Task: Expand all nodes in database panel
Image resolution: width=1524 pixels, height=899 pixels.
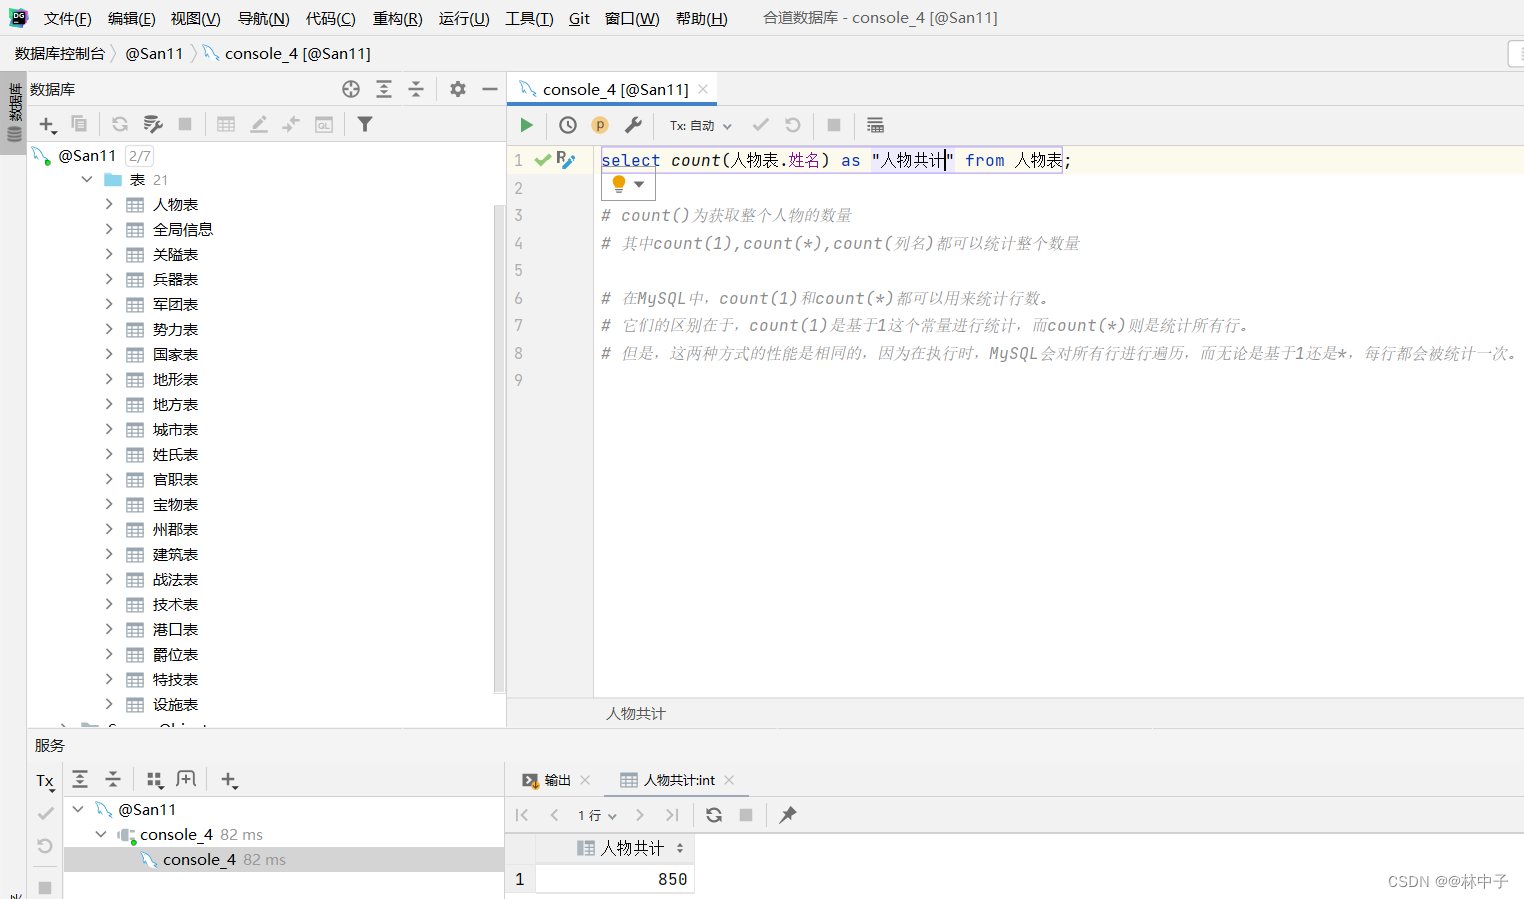Action: point(384,89)
